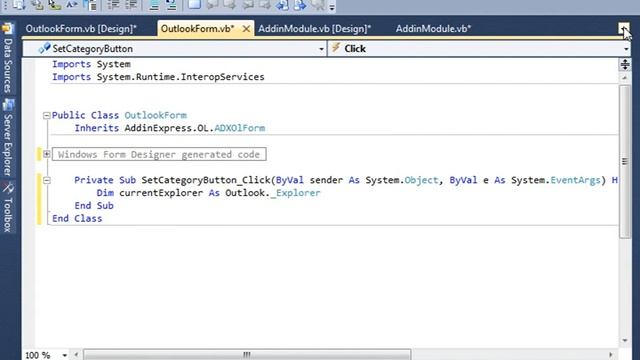Switch to AddinModule.vb [Design]* tab
Image resolution: width=640 pixels, height=360 pixels.
[x=314, y=29]
